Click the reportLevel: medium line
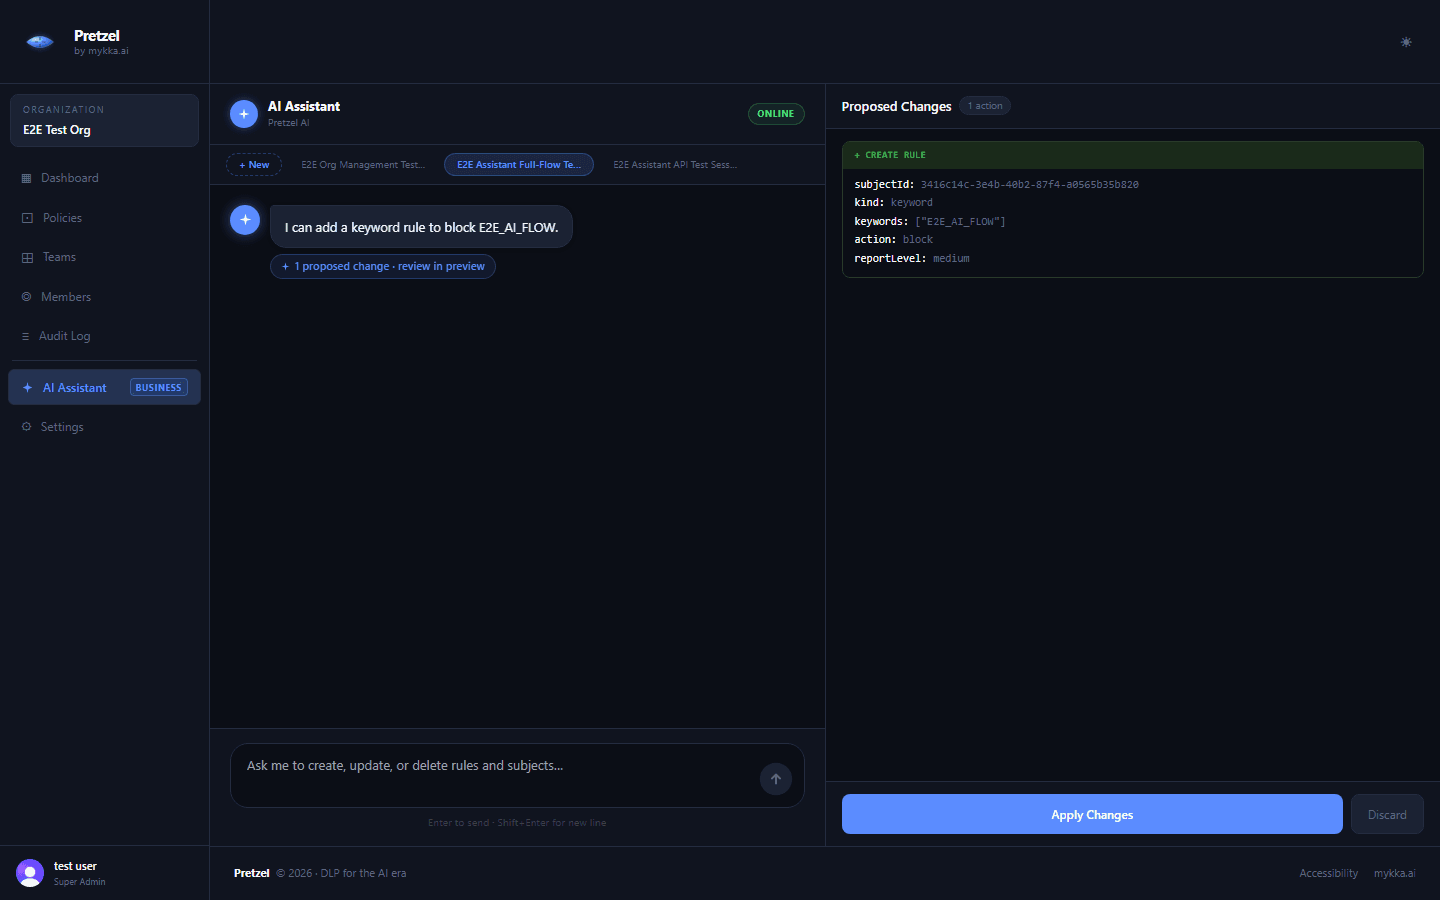The width and height of the screenshot is (1440, 900). (912, 259)
